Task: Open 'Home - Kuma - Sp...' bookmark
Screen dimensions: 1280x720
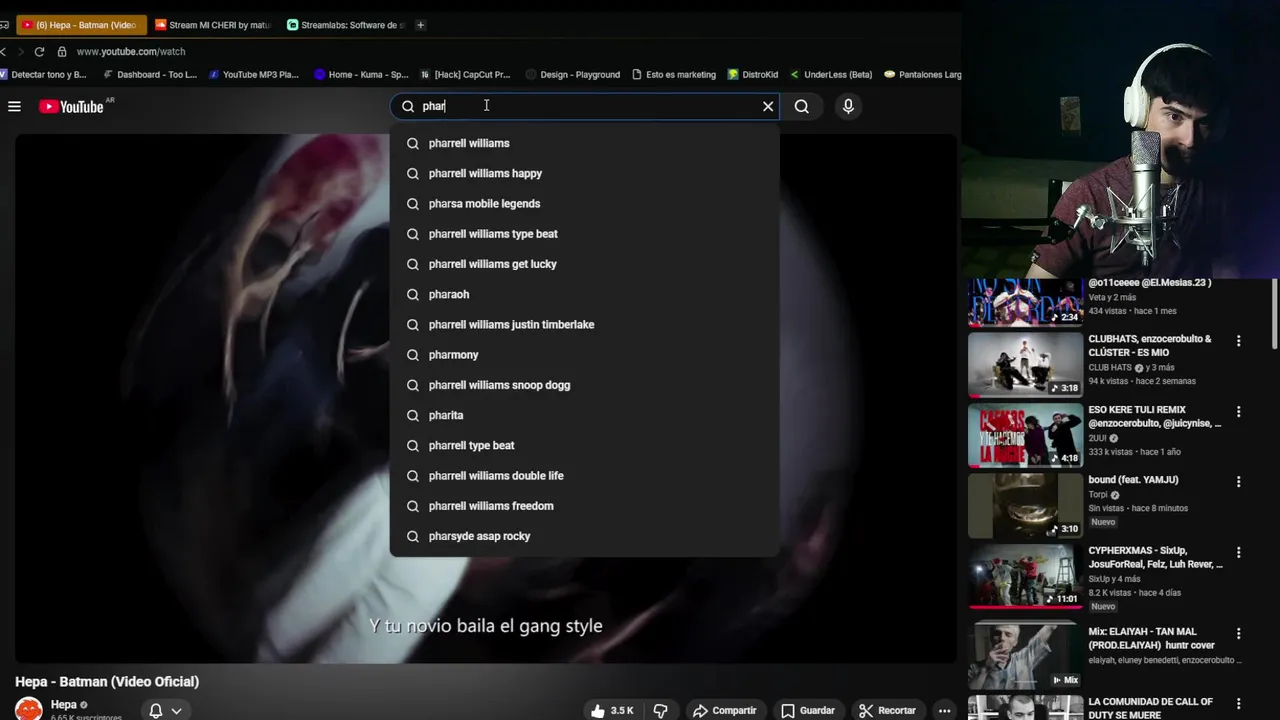Action: pos(361,74)
